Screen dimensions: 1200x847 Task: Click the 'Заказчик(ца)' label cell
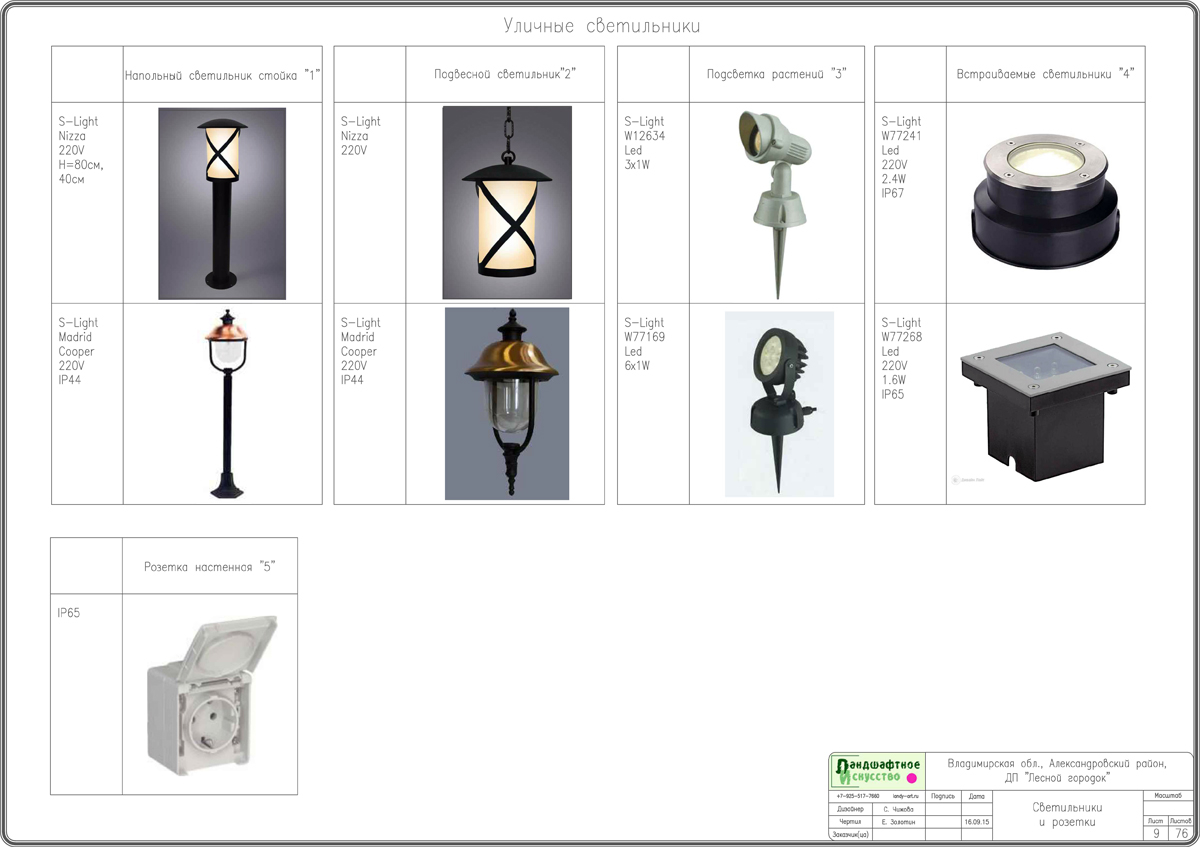(851, 834)
